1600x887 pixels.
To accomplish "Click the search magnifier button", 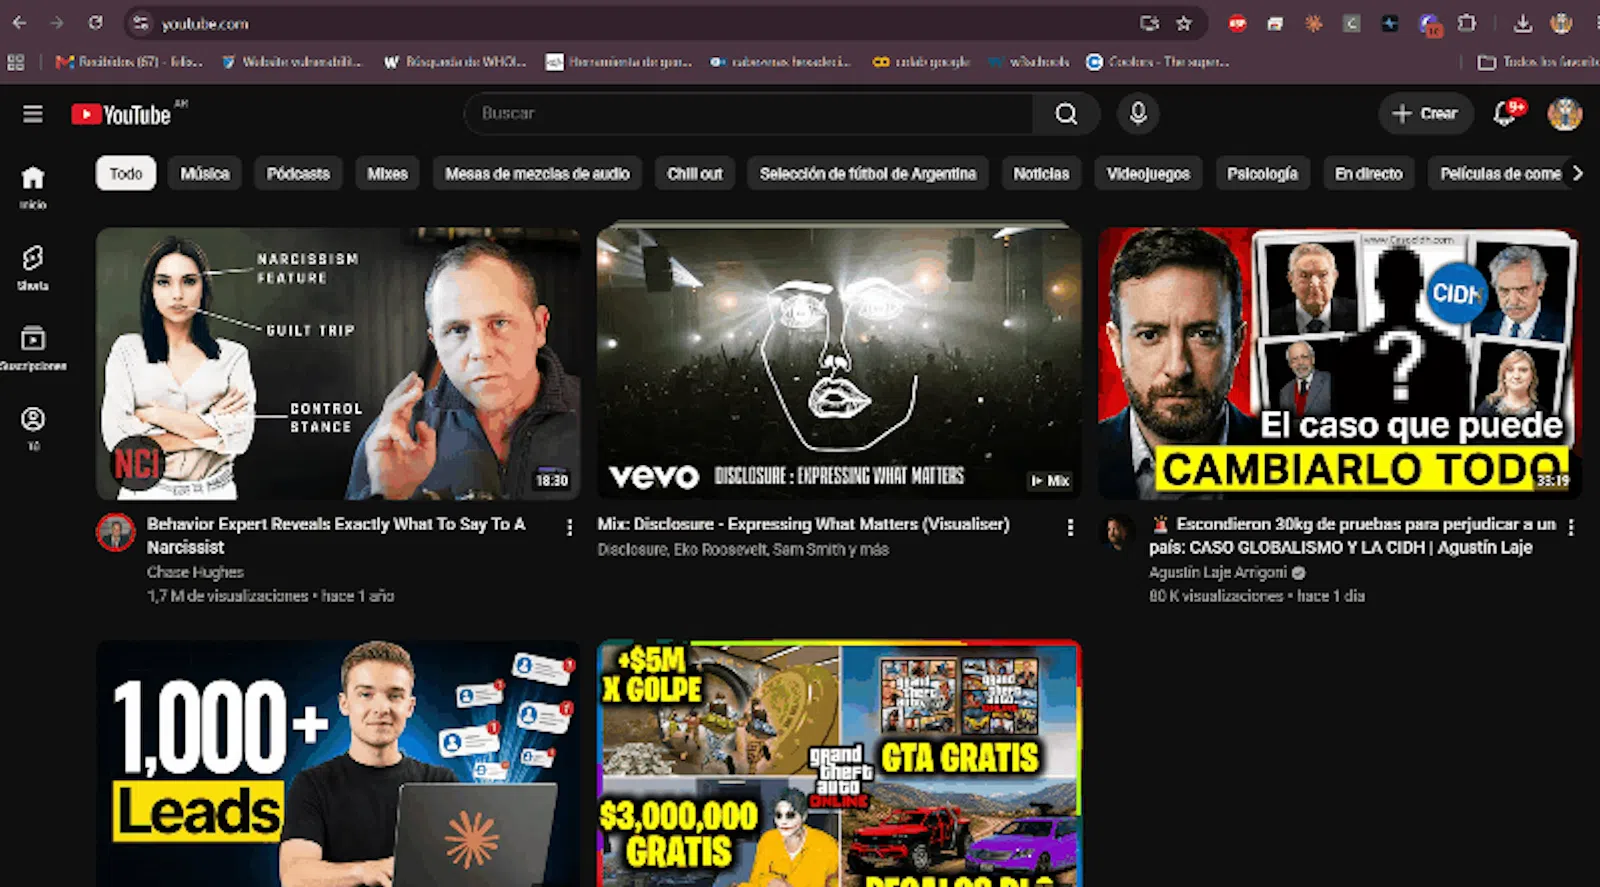I will pyautogui.click(x=1066, y=114).
